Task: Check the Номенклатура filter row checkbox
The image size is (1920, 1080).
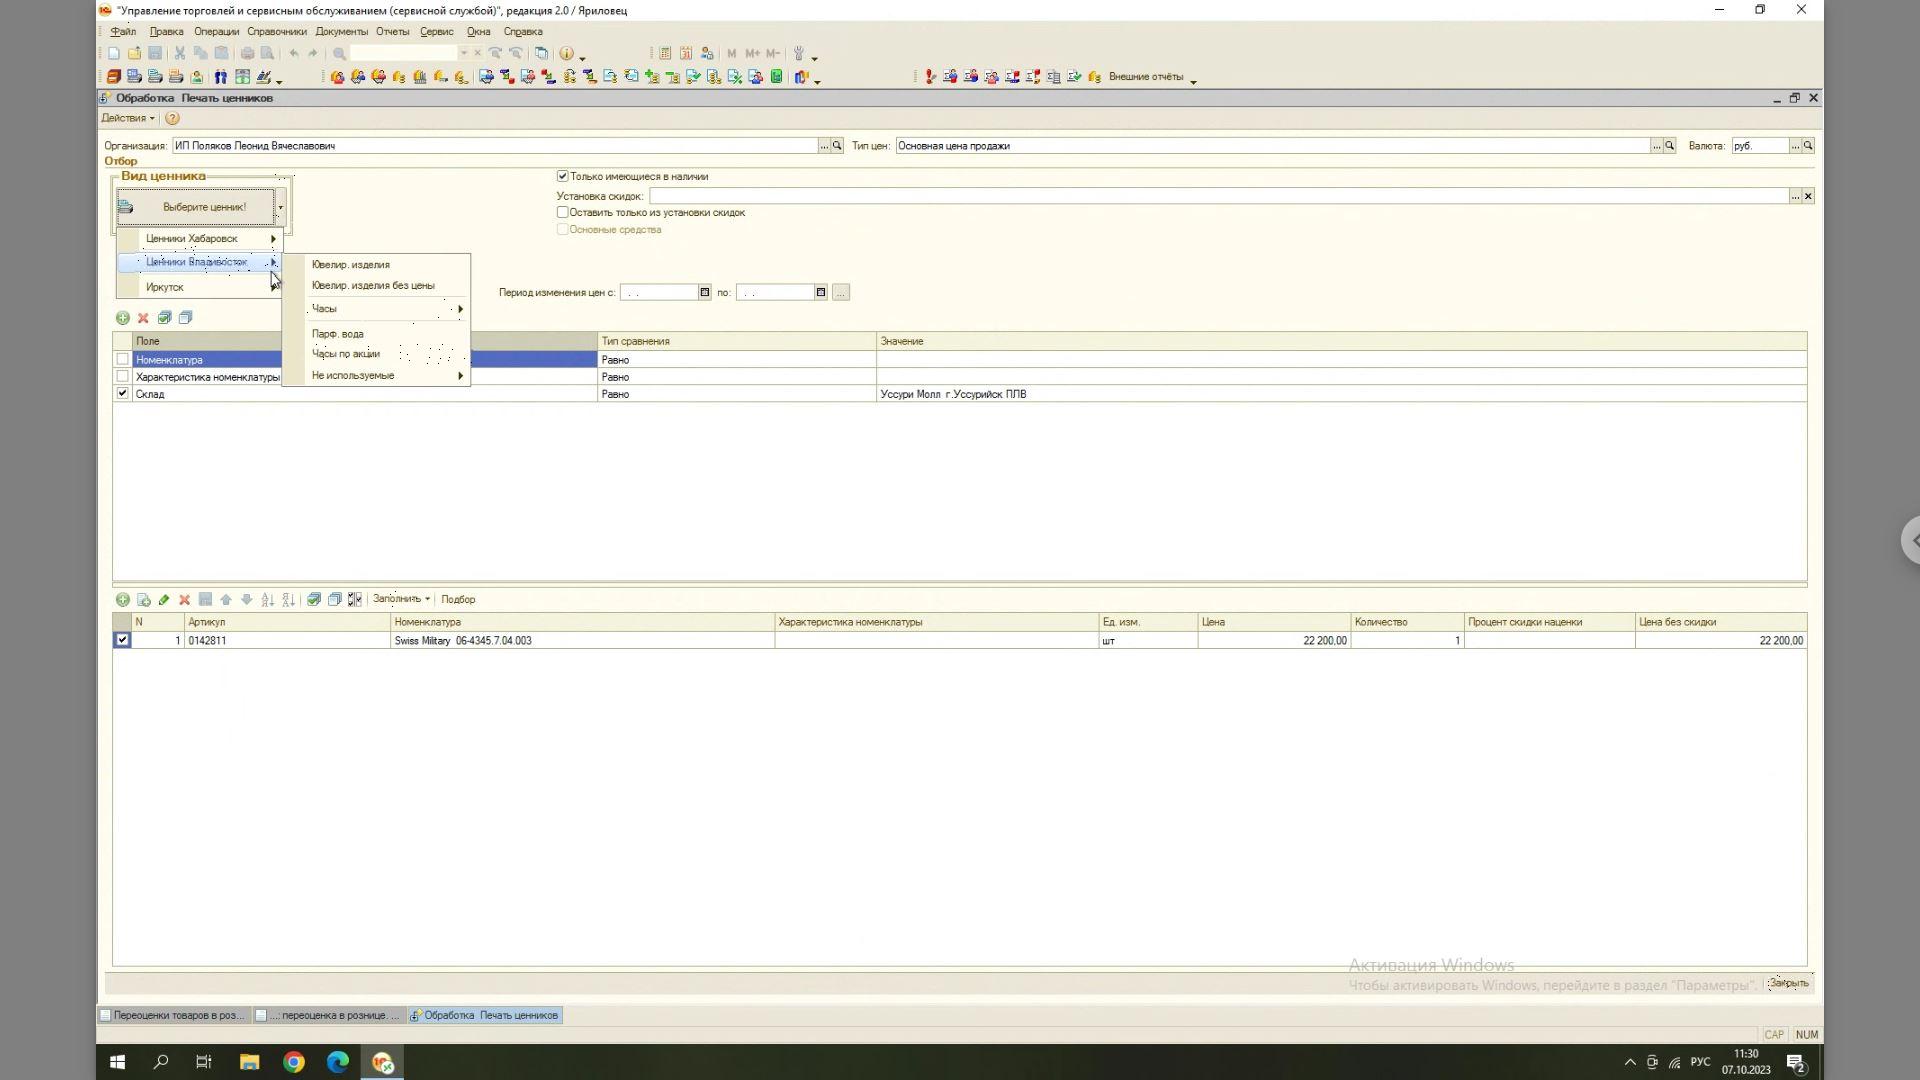Action: coord(123,360)
